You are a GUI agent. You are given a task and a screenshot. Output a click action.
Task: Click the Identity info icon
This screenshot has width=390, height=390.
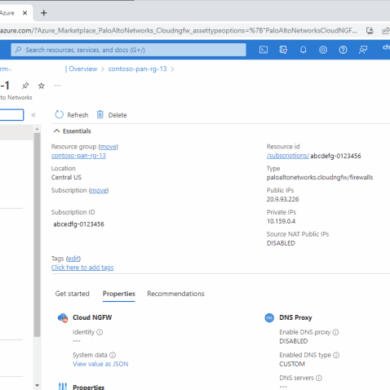pos(100,332)
